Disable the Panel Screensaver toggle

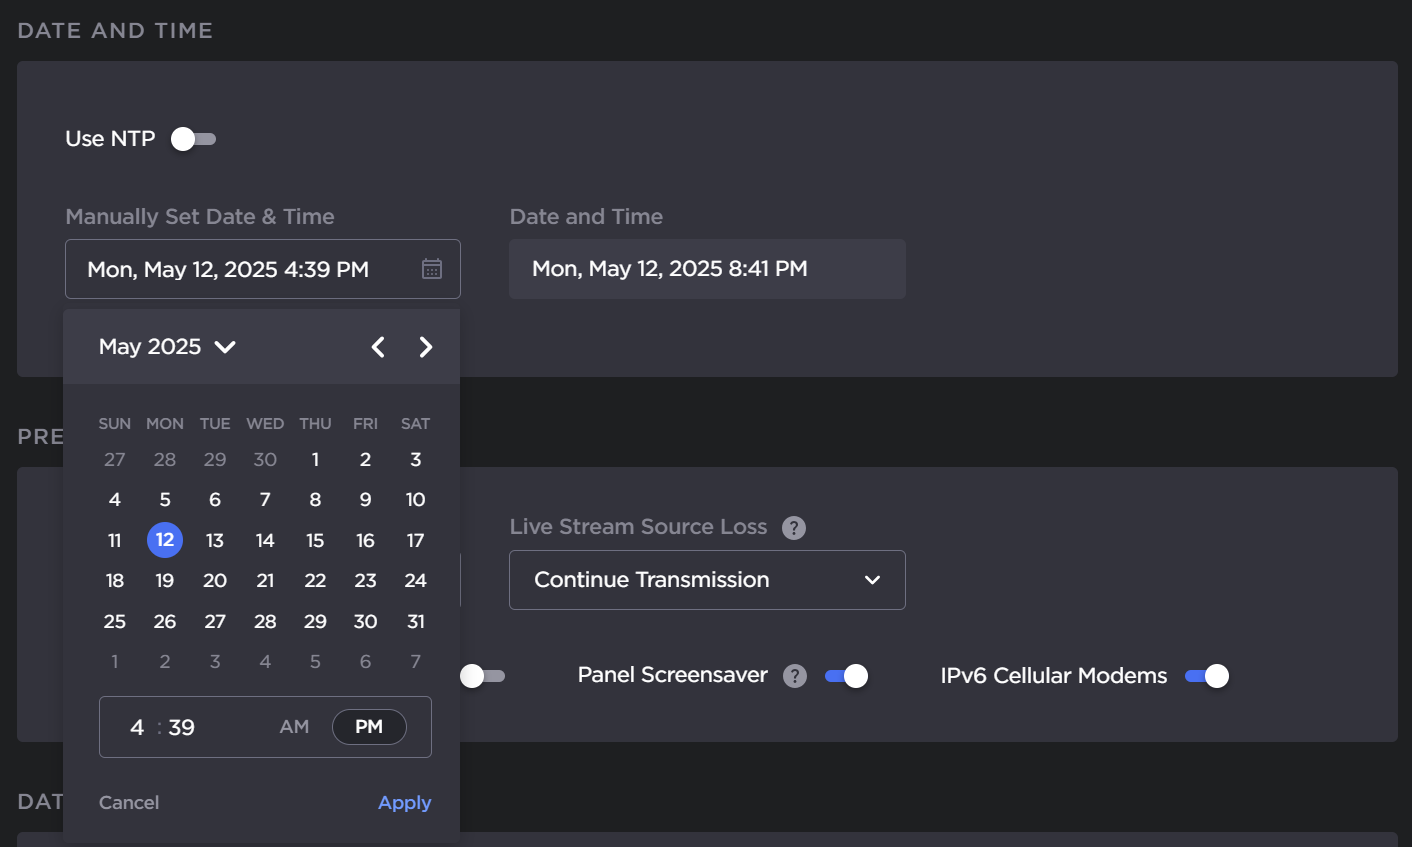click(846, 676)
